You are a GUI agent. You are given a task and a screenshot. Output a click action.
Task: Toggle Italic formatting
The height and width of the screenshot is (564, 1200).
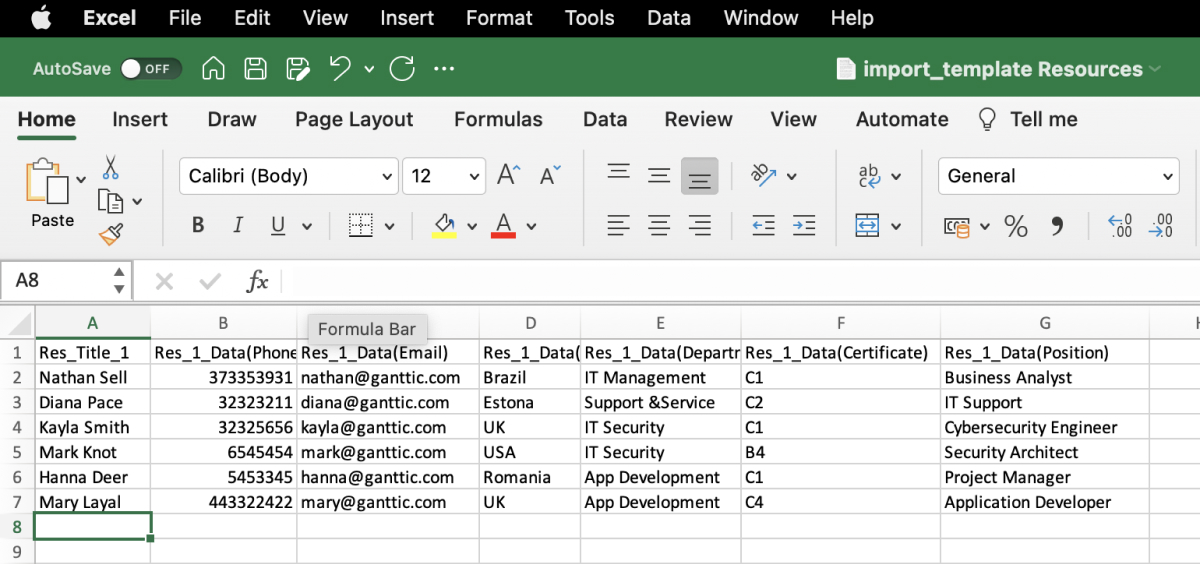pyautogui.click(x=238, y=225)
